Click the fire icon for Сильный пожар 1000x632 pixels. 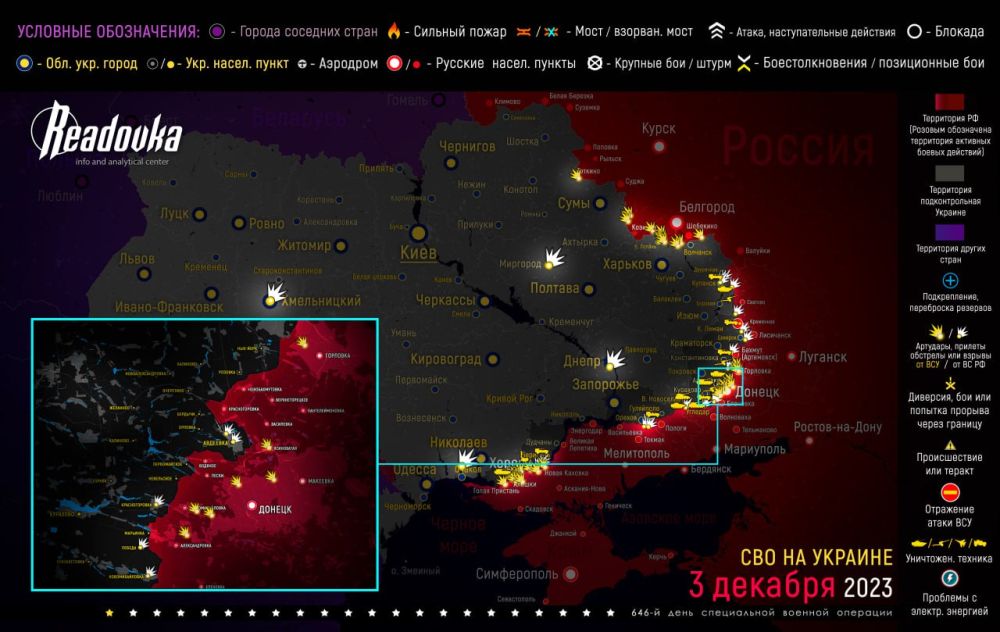pyautogui.click(x=394, y=30)
